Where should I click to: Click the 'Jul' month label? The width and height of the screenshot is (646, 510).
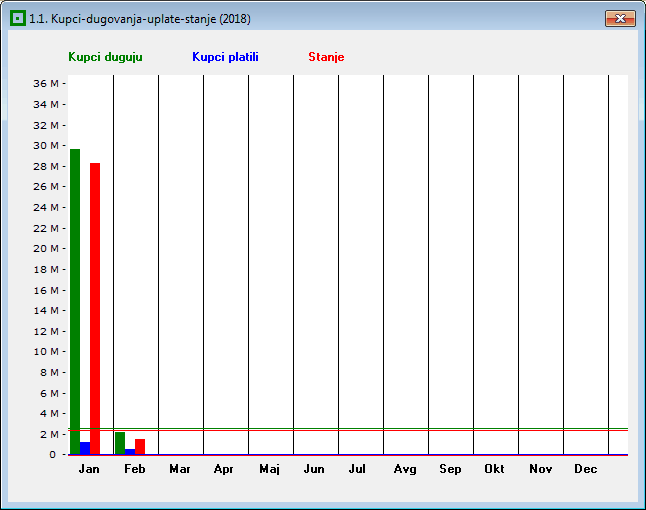pyautogui.click(x=357, y=469)
